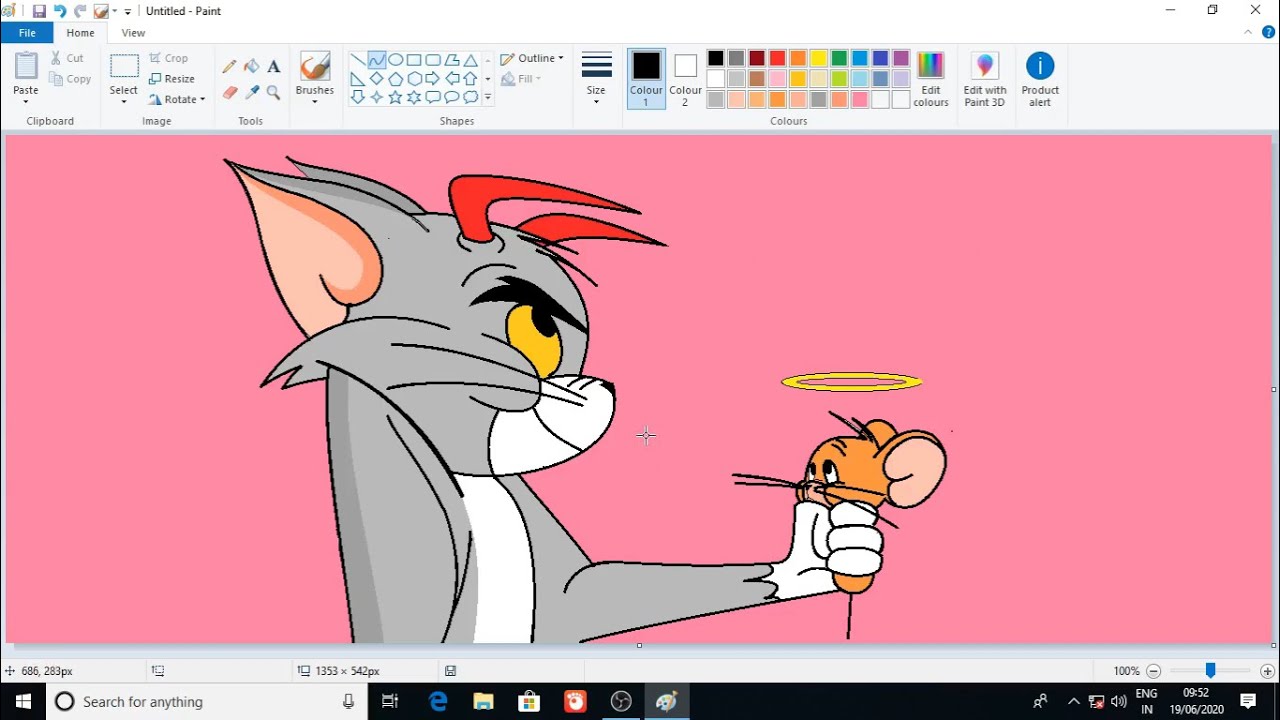Collapse the ribbon with chevron
Screen dimensions: 1280x720
(x=1248, y=32)
